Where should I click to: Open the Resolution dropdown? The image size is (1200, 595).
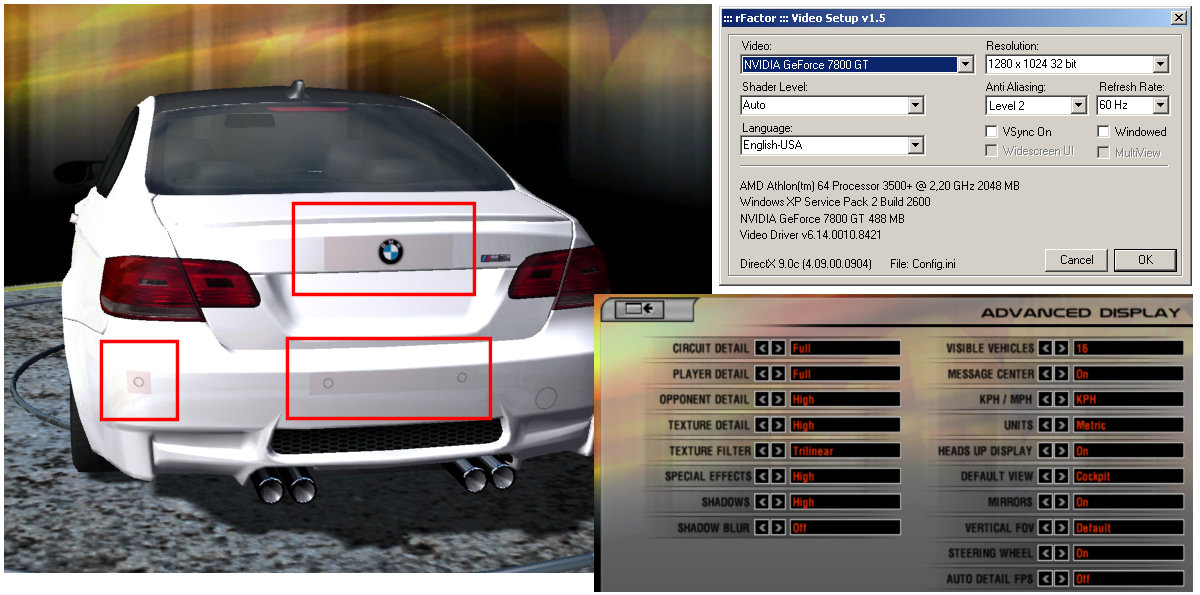1160,65
